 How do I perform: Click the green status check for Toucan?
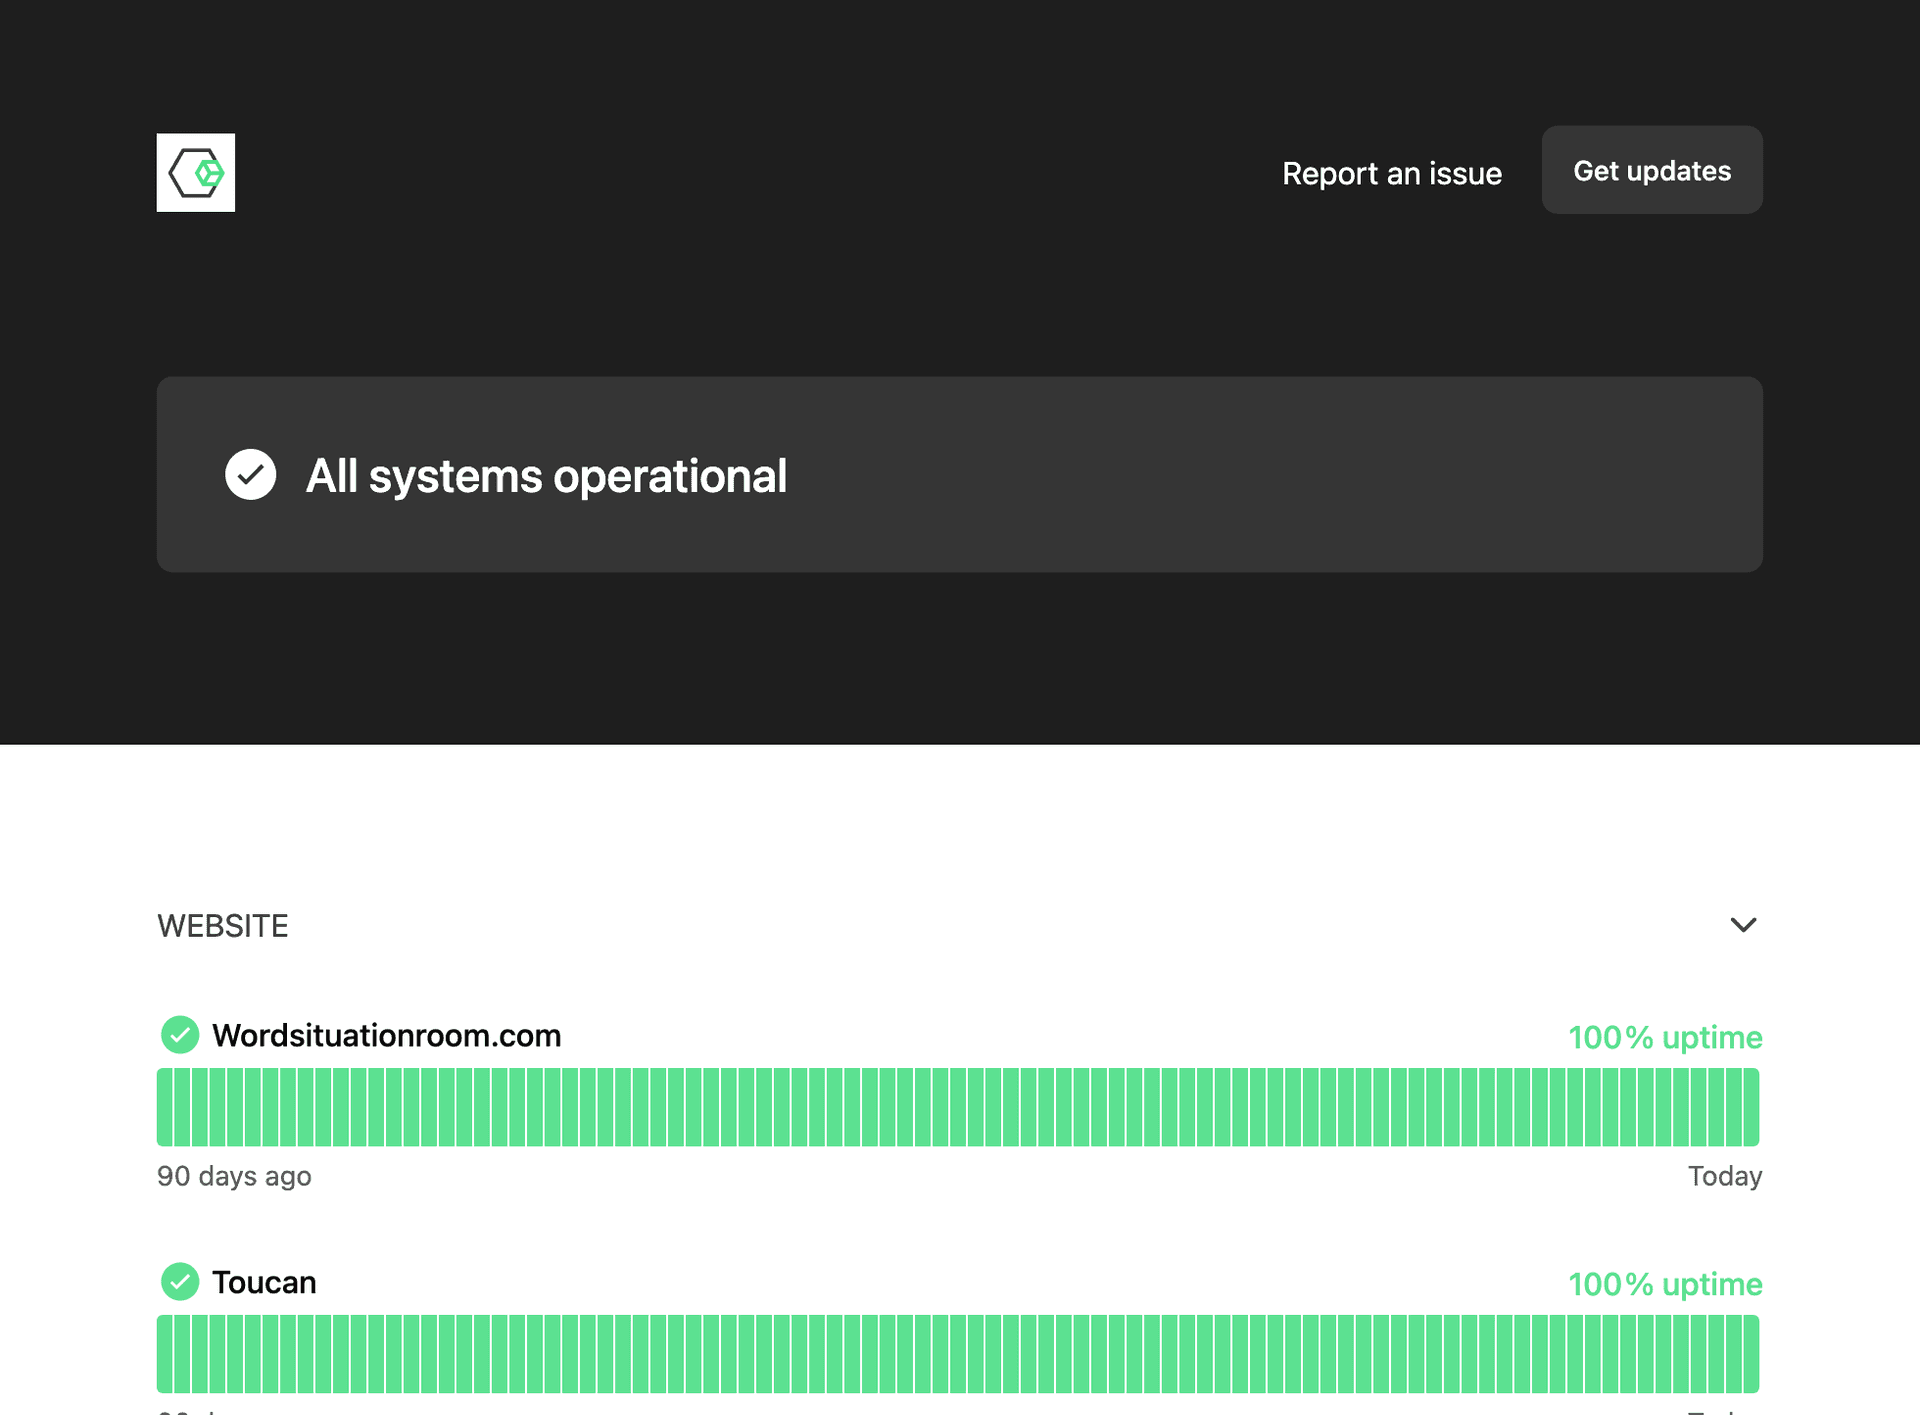pos(180,1282)
